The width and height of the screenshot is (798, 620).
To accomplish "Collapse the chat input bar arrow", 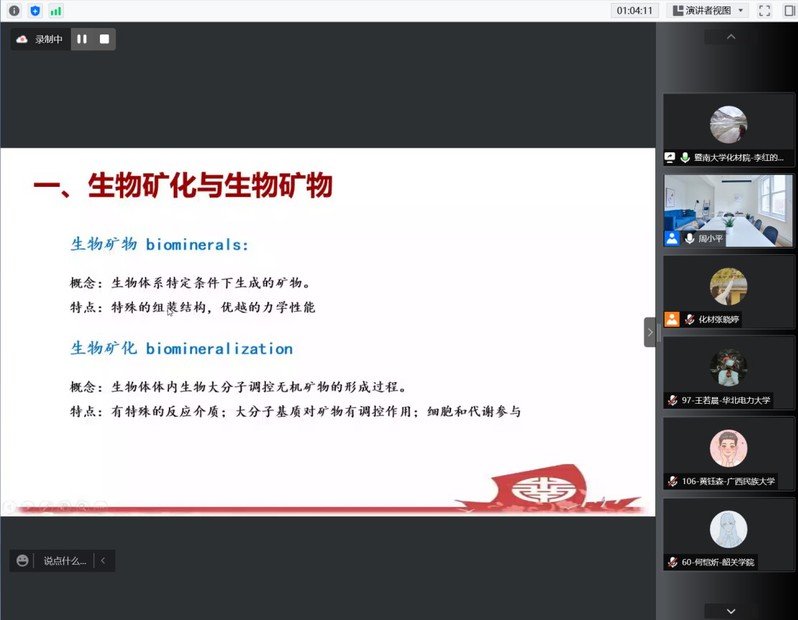I will coord(103,561).
